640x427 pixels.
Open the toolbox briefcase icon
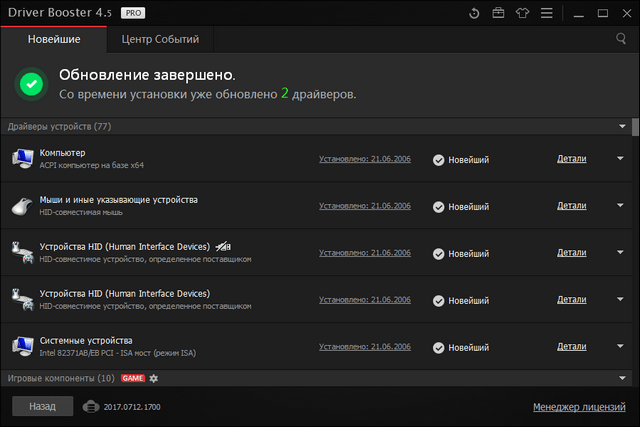point(497,13)
